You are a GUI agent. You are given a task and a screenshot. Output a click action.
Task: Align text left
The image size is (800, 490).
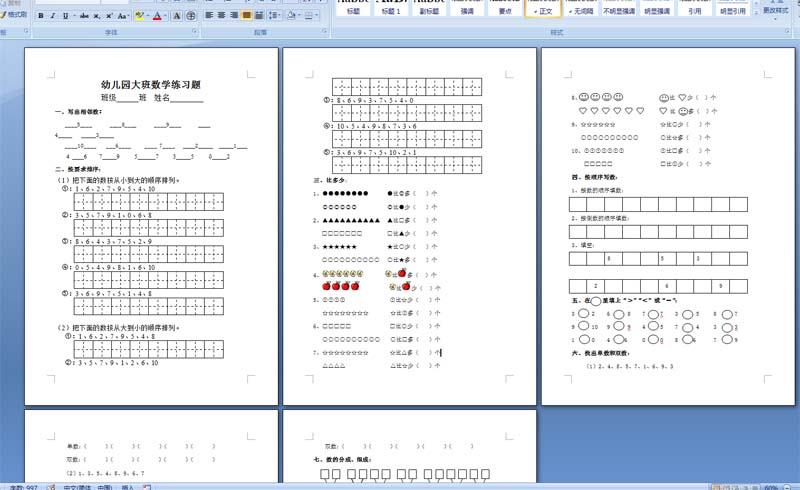(x=209, y=15)
